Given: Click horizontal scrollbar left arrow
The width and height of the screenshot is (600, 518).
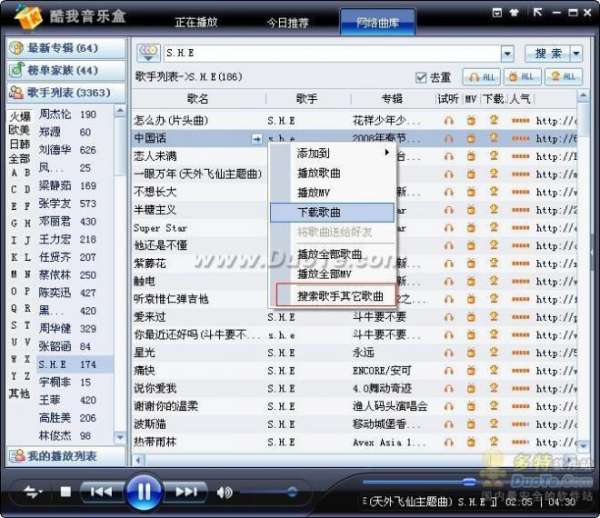Looking at the screenshot, I should pos(138,460).
